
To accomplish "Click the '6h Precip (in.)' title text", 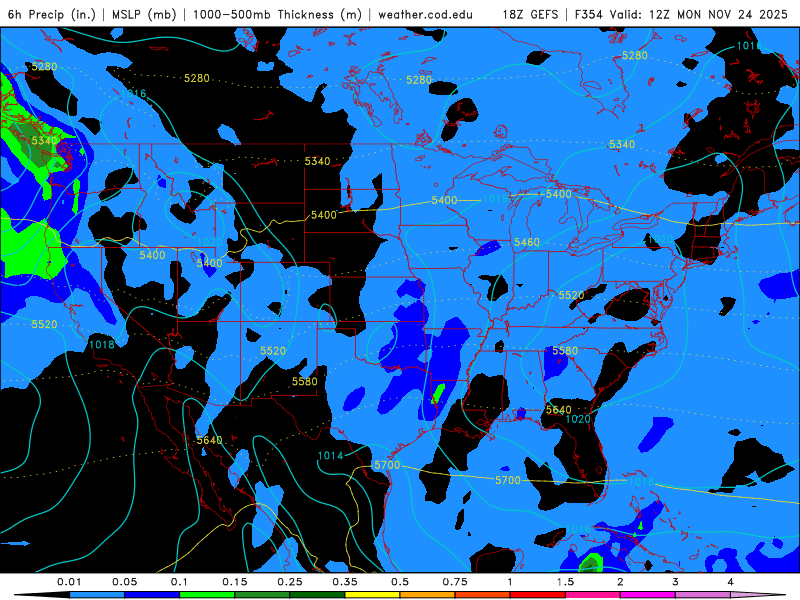I will 52,14.
